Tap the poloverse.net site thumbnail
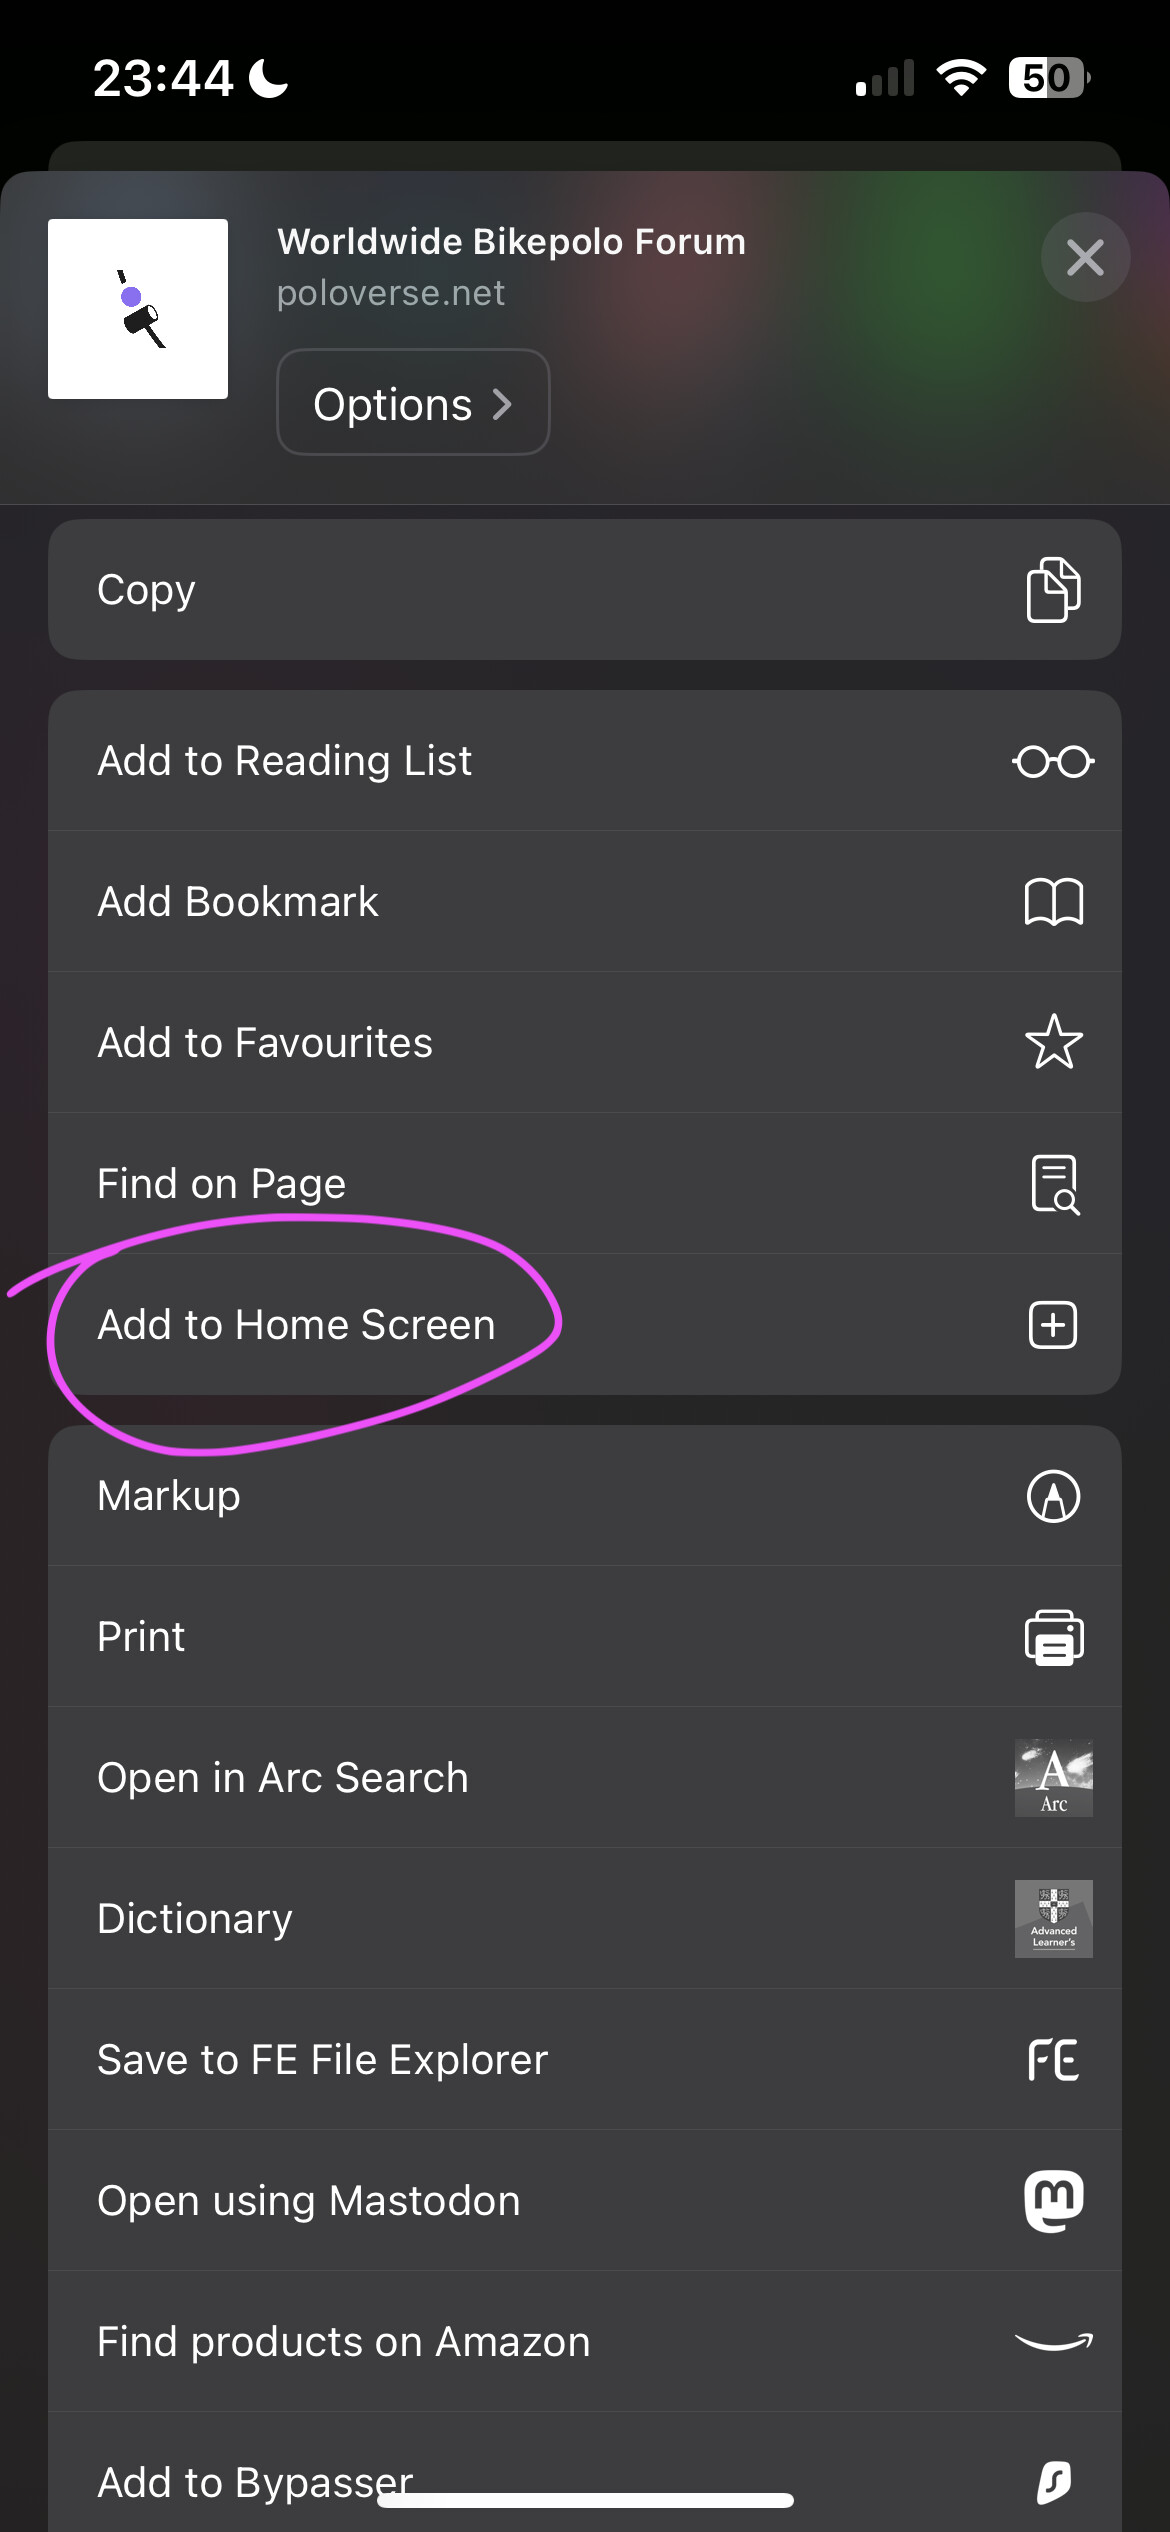 coord(138,309)
